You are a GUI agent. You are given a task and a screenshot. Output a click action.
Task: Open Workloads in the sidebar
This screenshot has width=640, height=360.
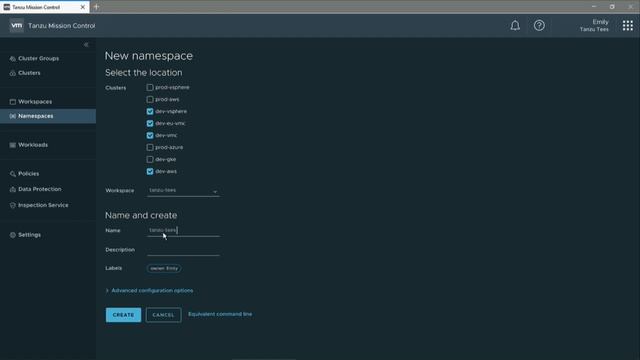[x=33, y=145]
